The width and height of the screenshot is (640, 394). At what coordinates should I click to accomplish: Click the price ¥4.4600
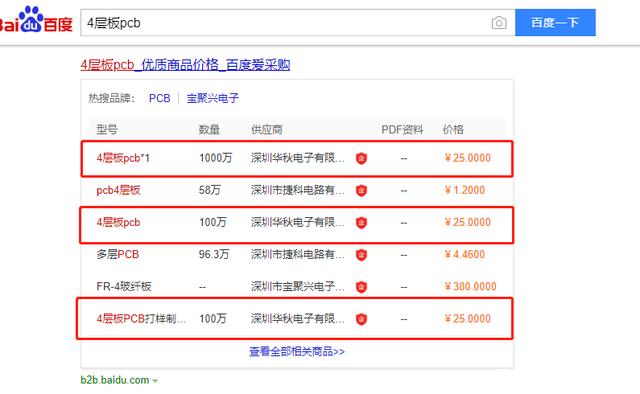click(464, 254)
